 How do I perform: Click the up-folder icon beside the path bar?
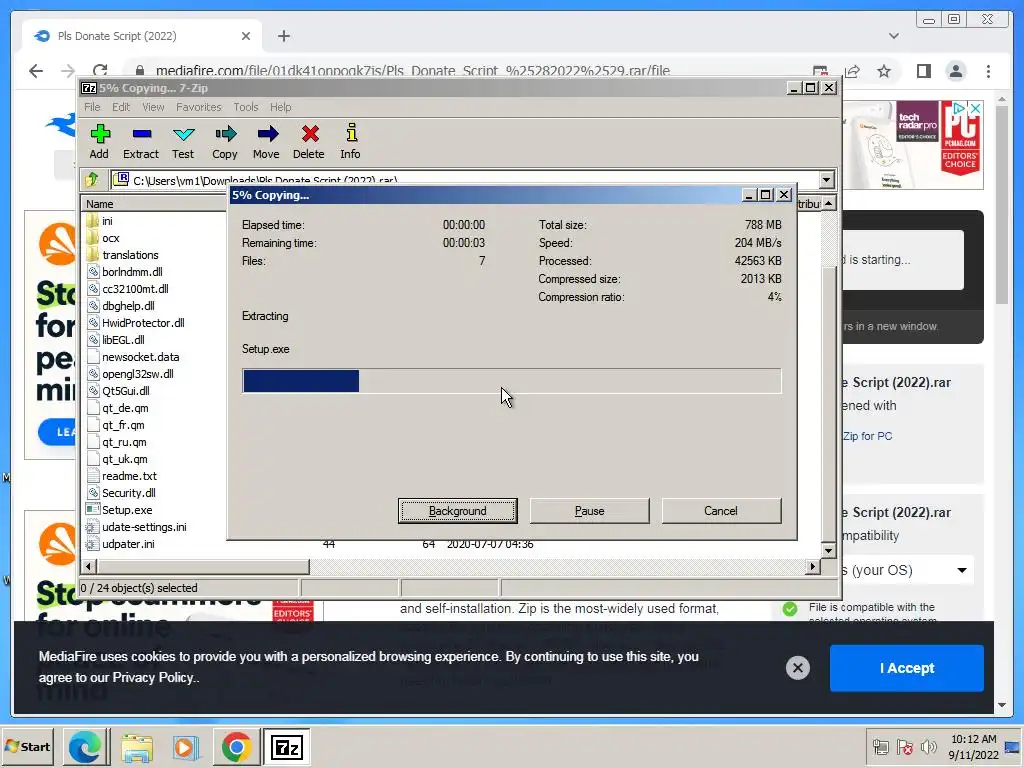pos(92,179)
